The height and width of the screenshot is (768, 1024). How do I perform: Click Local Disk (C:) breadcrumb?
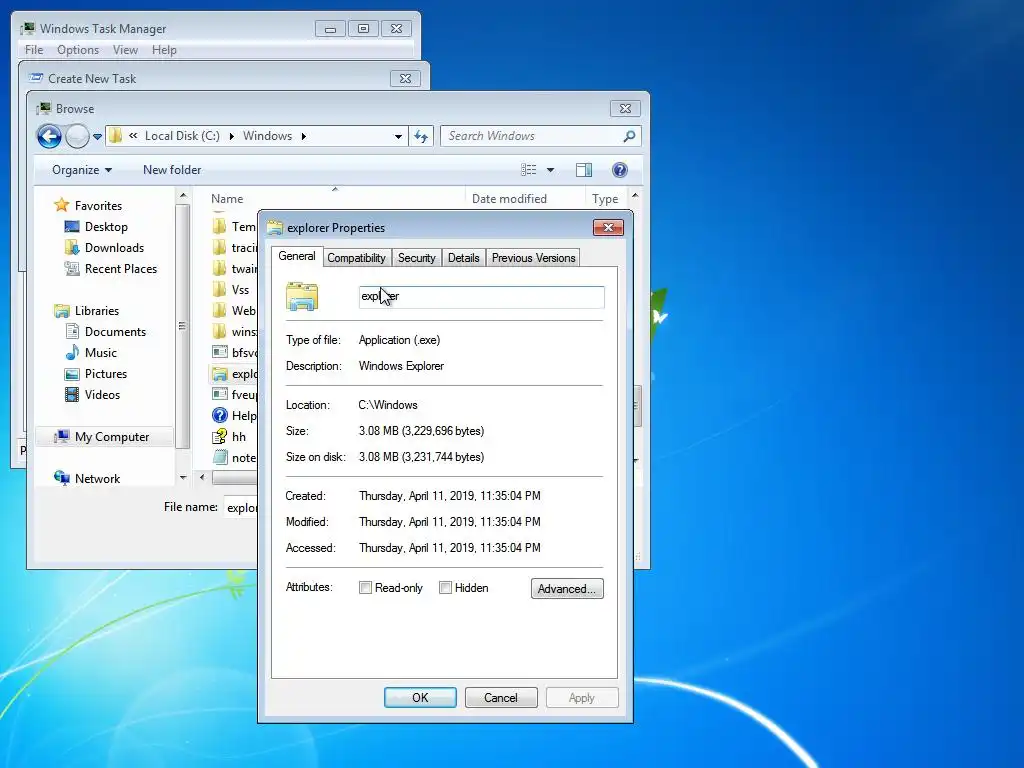pyautogui.click(x=182, y=136)
